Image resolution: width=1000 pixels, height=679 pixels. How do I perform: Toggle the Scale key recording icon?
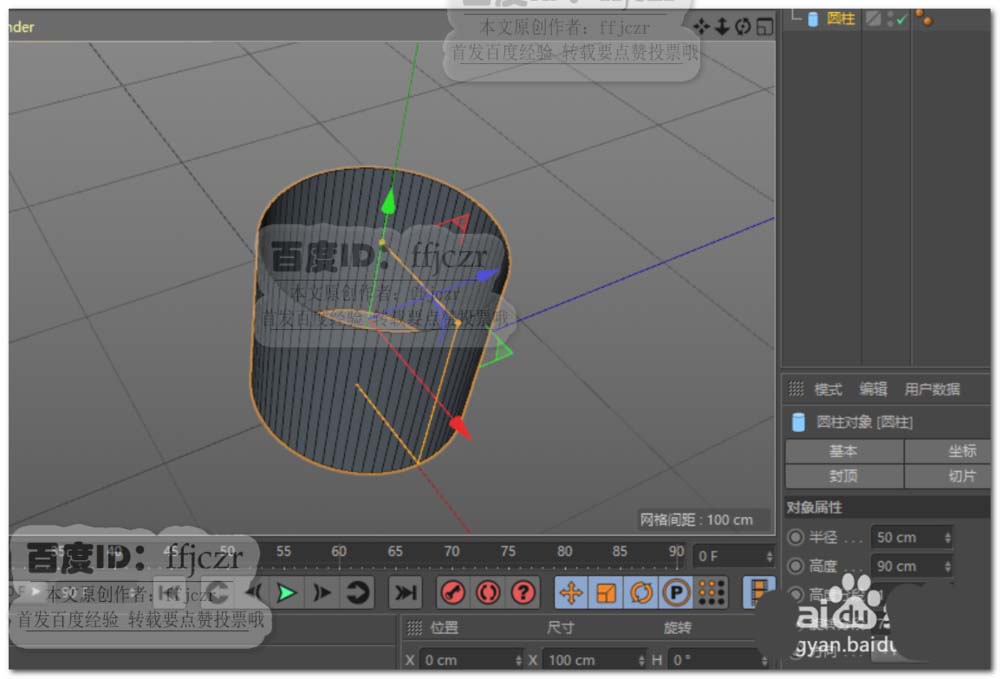click(606, 593)
